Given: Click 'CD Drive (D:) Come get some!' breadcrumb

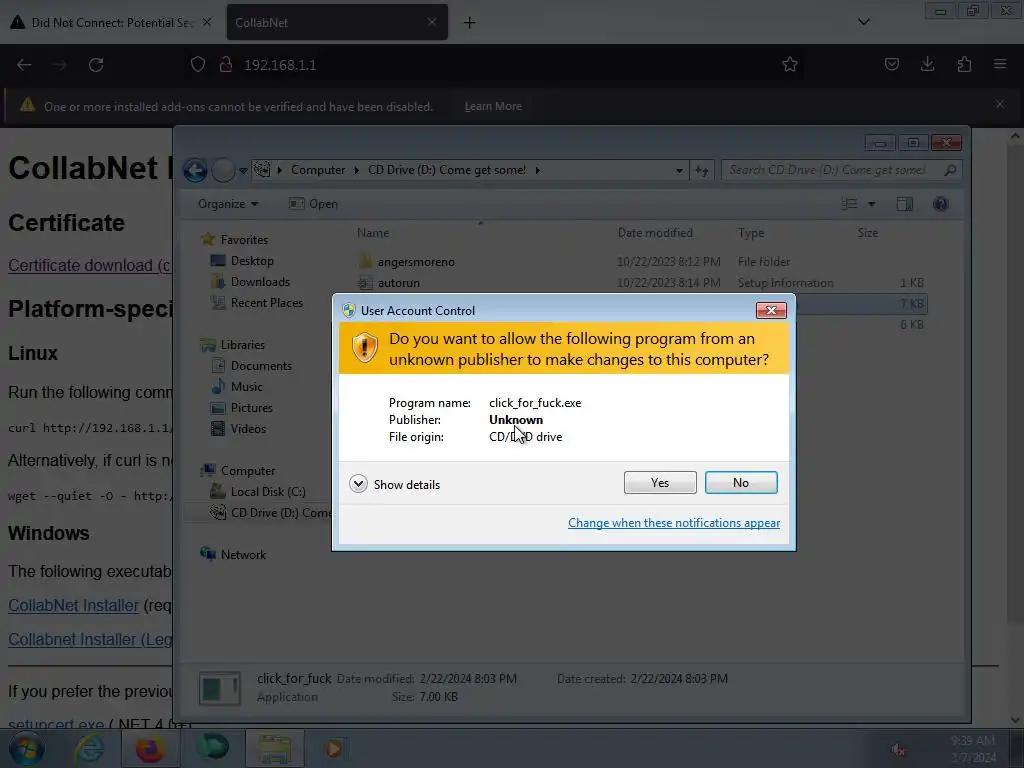Looking at the screenshot, I should [x=447, y=170].
